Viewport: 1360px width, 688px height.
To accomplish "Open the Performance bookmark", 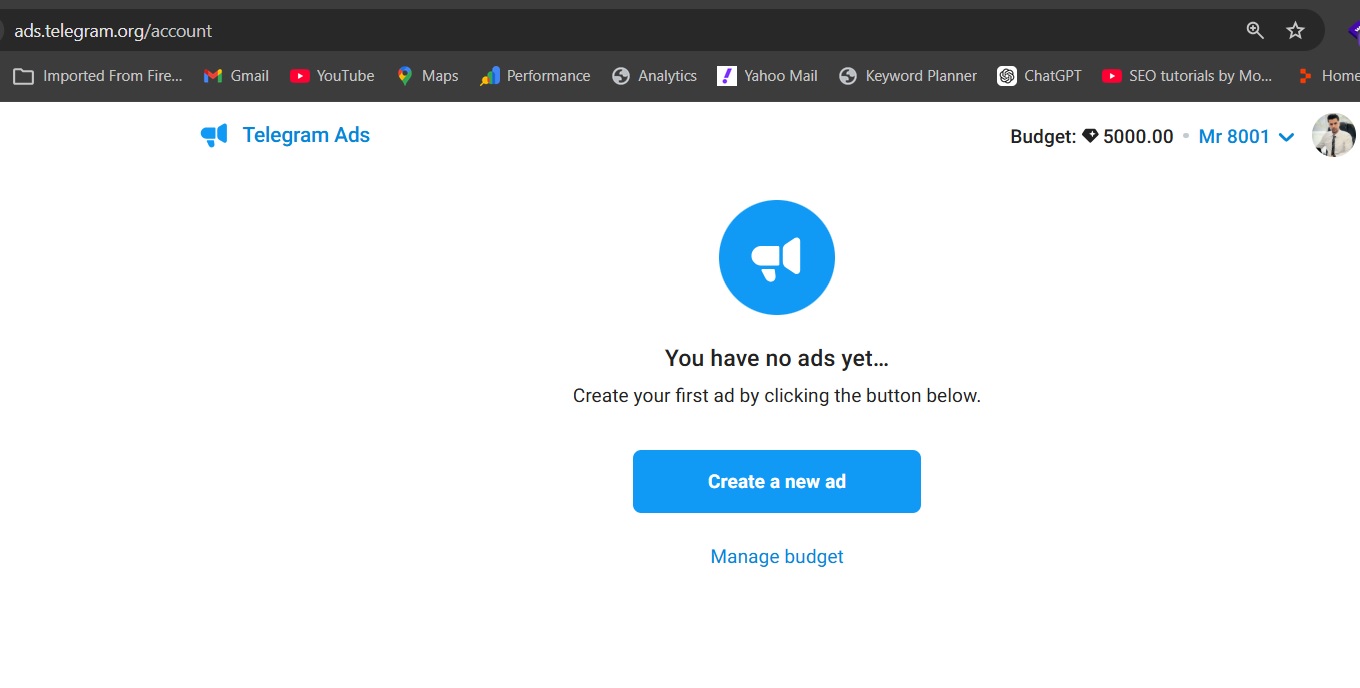I will (x=535, y=76).
